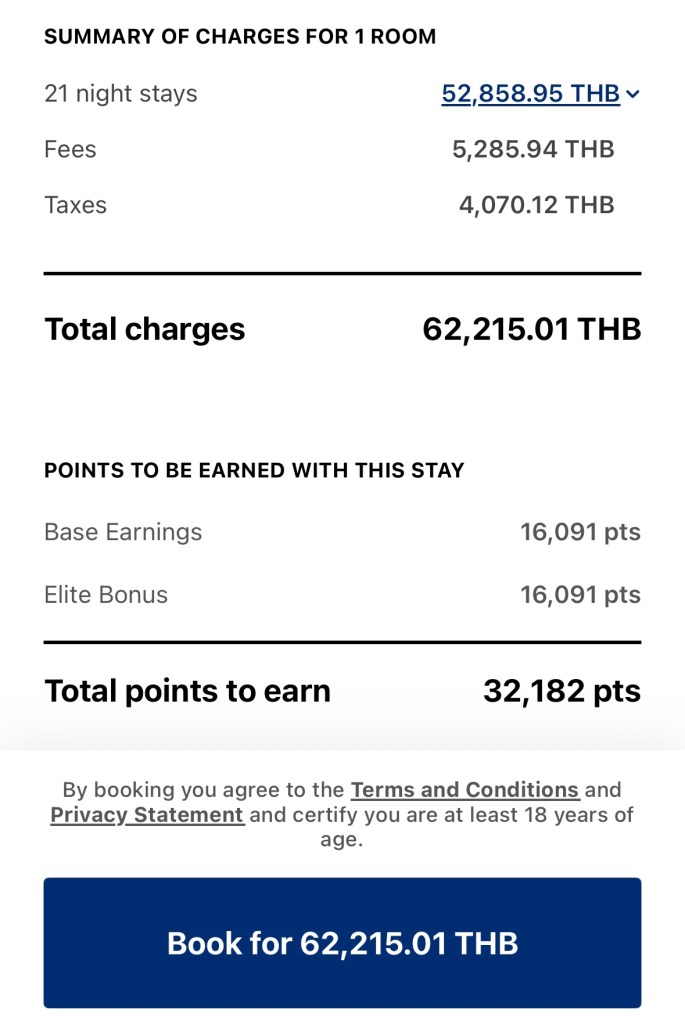Tap the 21 night stays label
Viewport: 685px width, 1024px height.
pos(121,94)
